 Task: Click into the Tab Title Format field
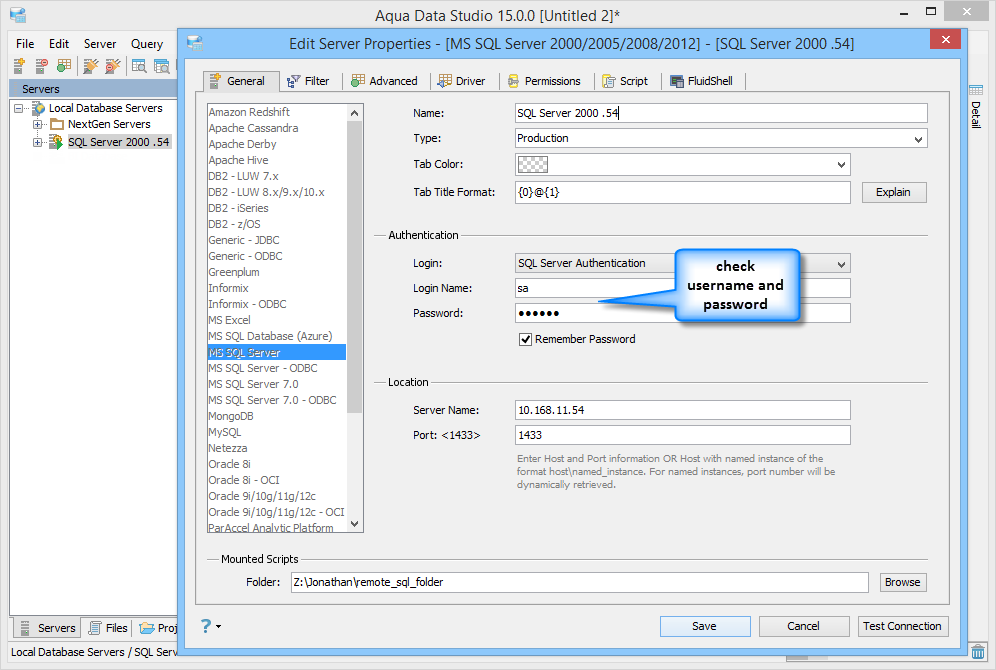point(683,192)
